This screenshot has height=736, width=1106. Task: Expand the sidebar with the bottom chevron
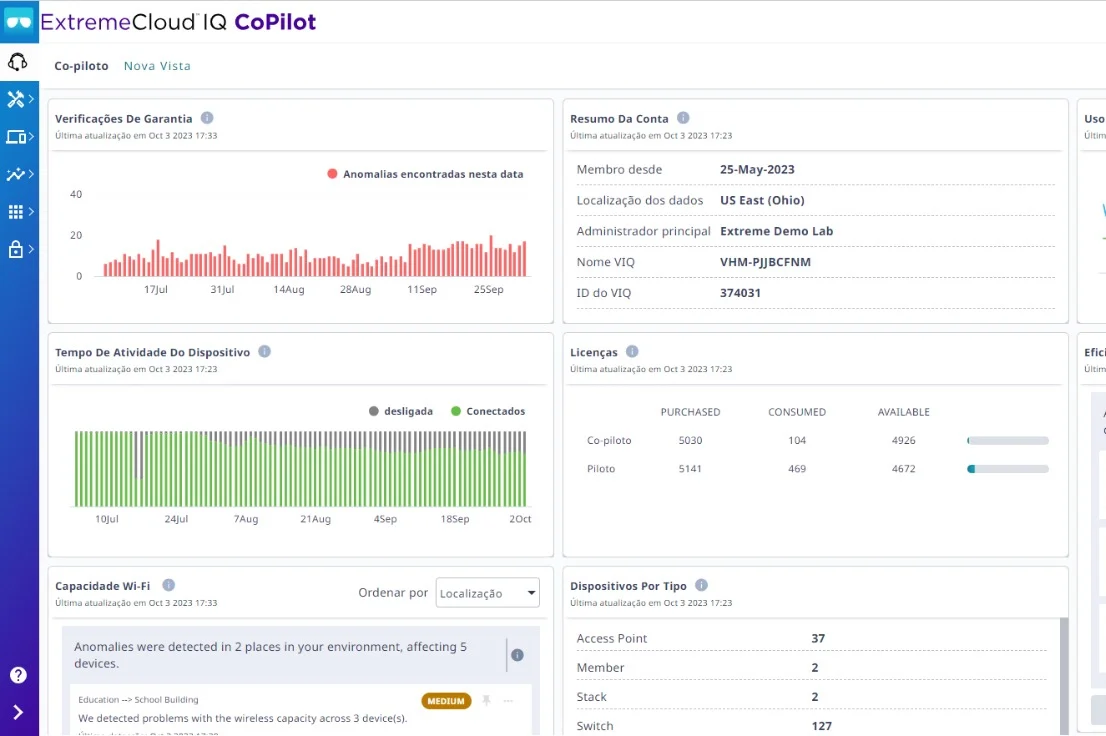click(18, 712)
